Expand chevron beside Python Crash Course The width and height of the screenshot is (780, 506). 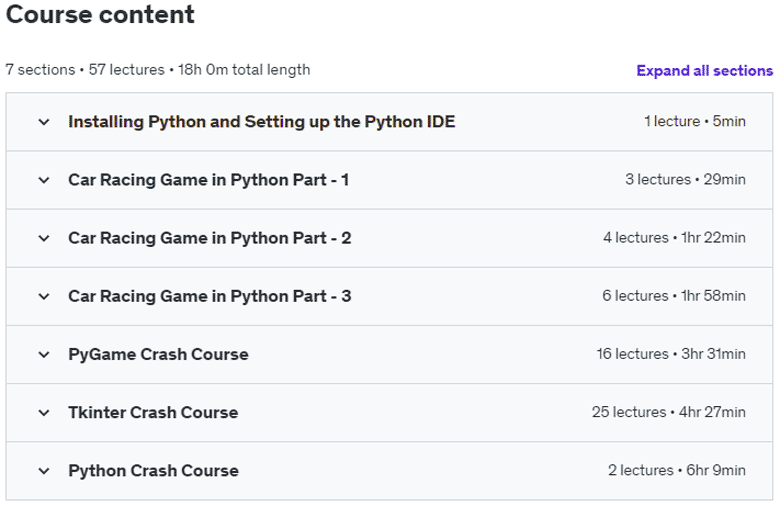pos(44,471)
